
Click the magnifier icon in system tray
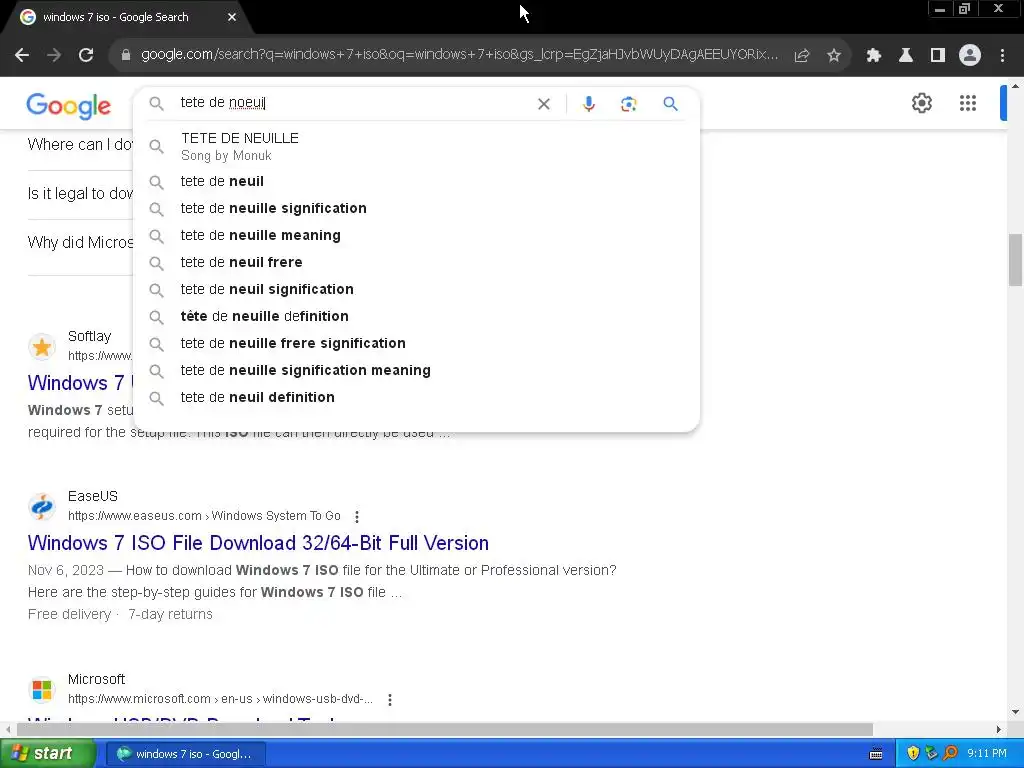pos(951,754)
